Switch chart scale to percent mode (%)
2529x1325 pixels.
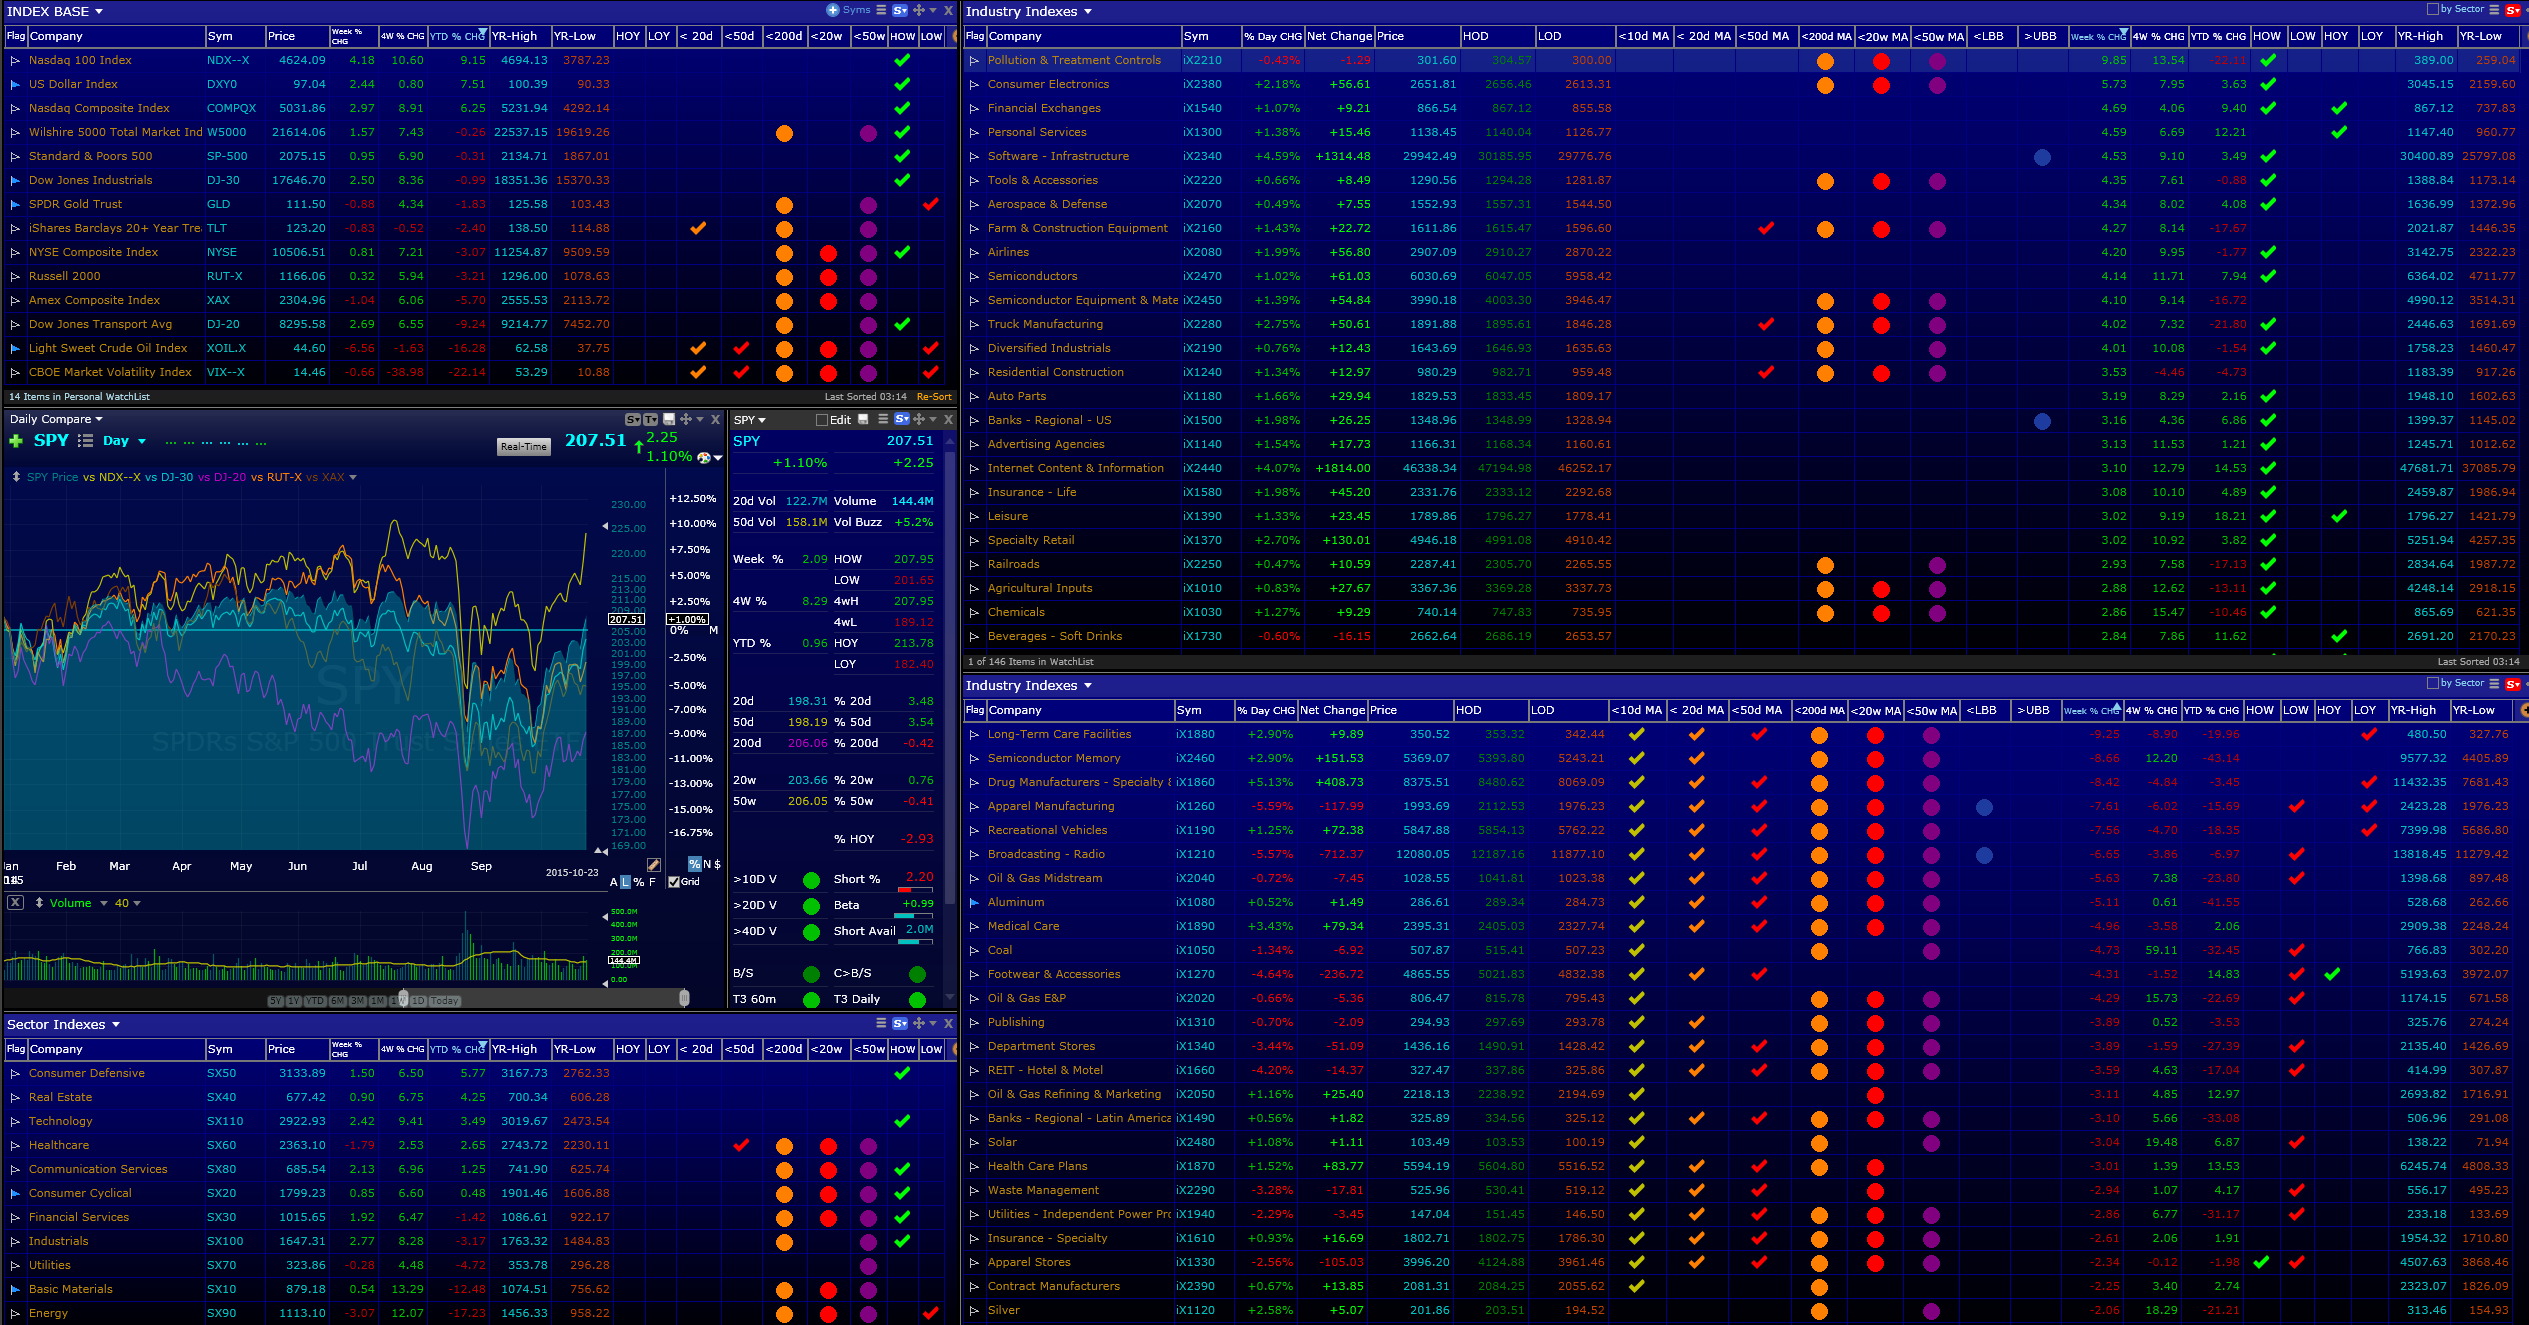695,864
